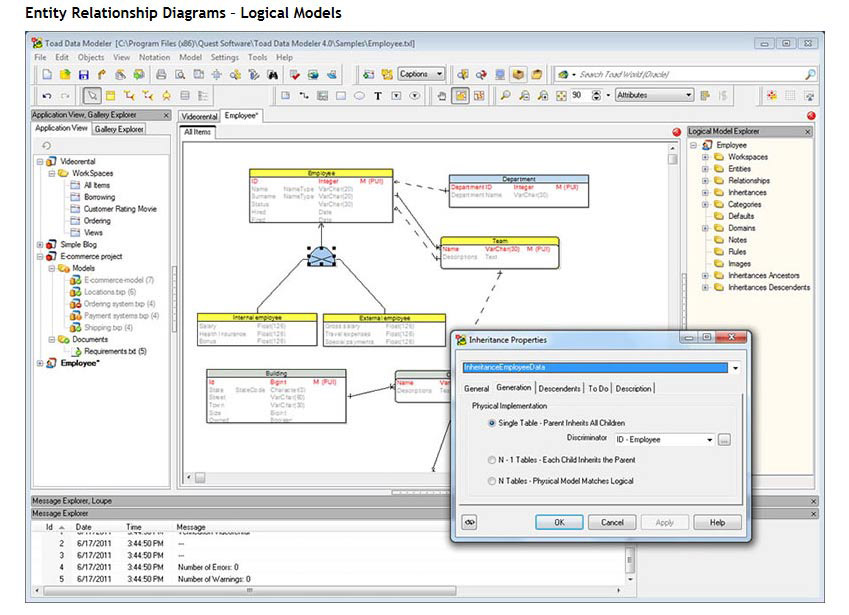Open the Discriminator ID - Employee dropdown

click(x=709, y=440)
